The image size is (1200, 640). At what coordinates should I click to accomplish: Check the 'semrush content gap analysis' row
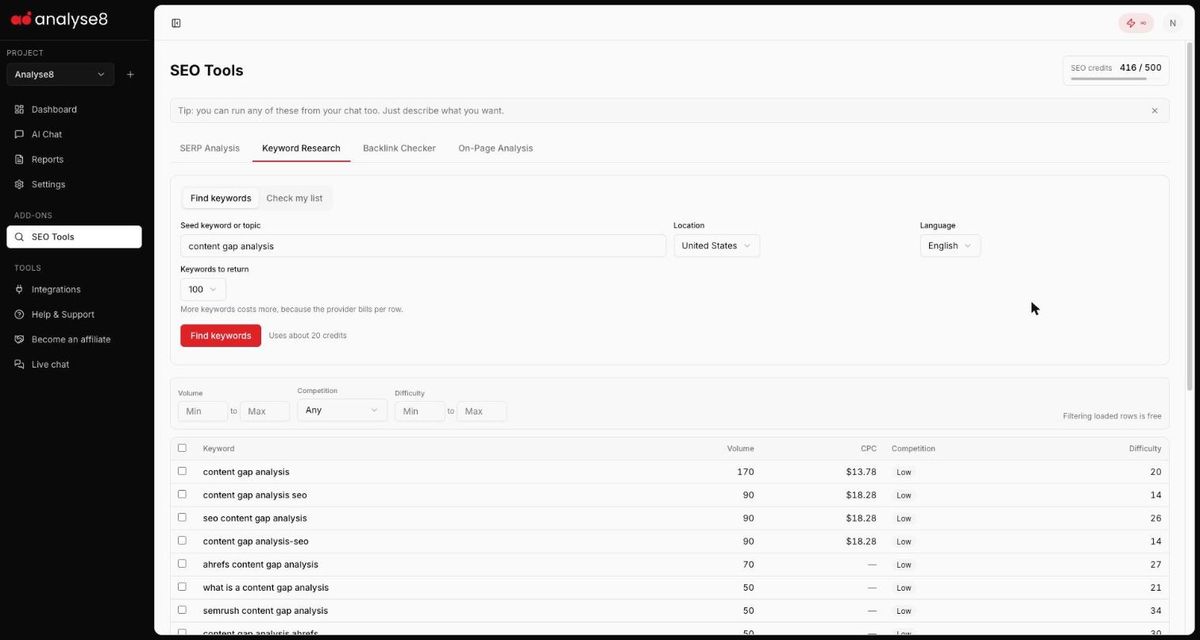[x=182, y=609]
